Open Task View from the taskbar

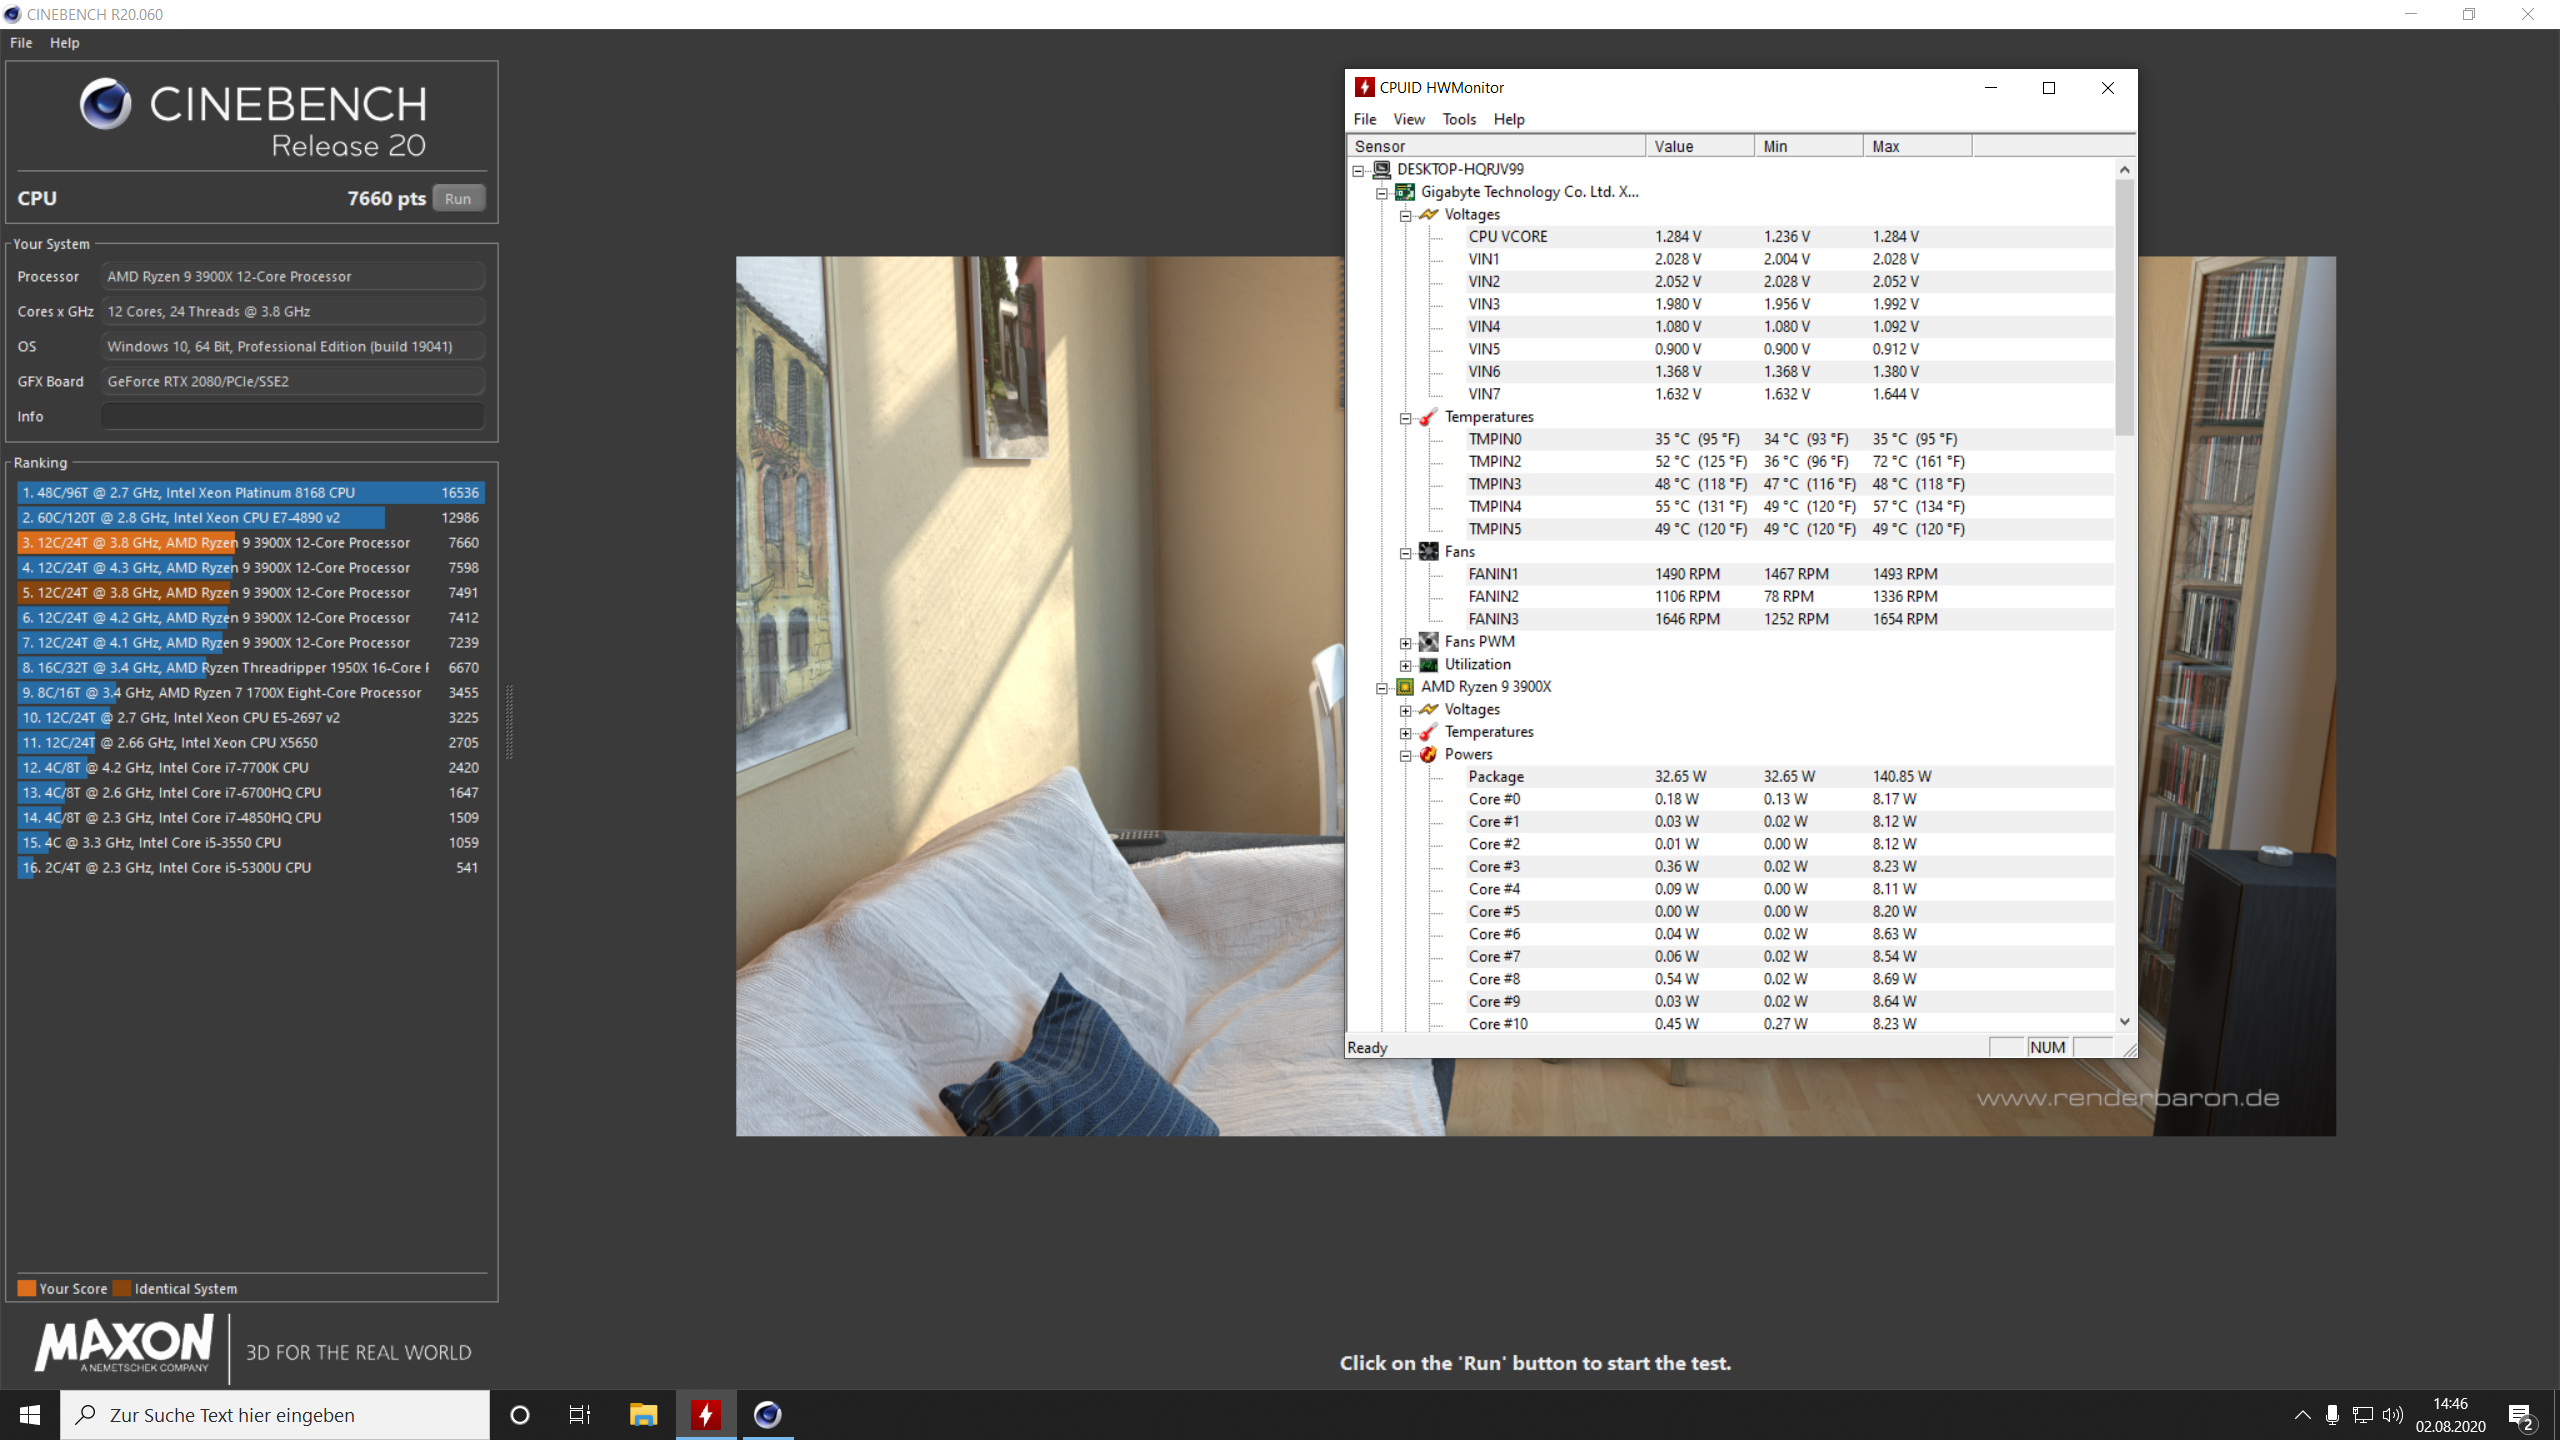click(580, 1415)
